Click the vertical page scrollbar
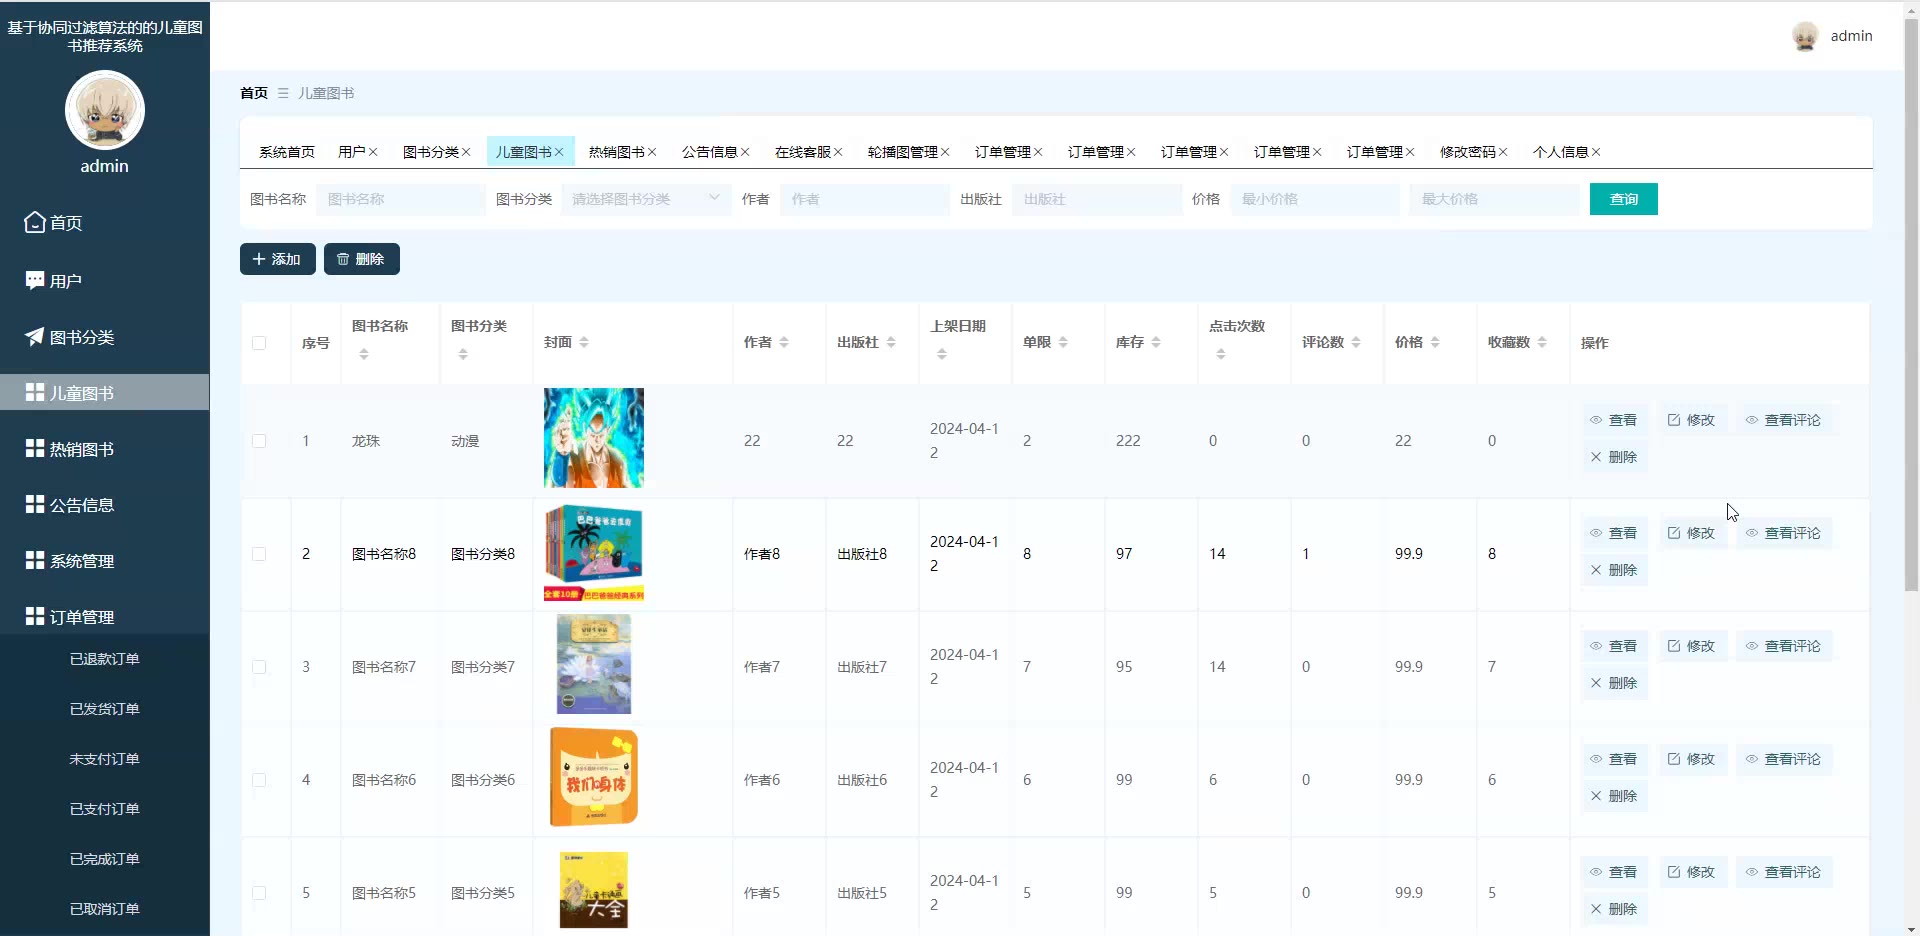 [x=1911, y=300]
